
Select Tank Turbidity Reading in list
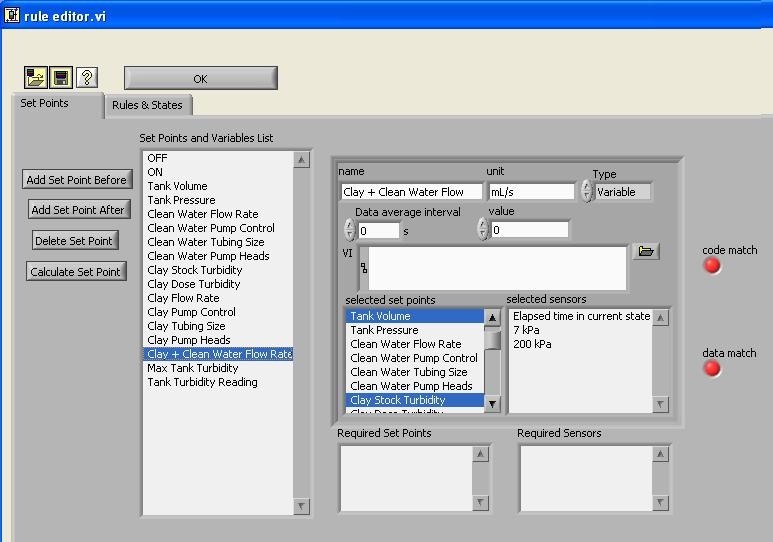218,382
